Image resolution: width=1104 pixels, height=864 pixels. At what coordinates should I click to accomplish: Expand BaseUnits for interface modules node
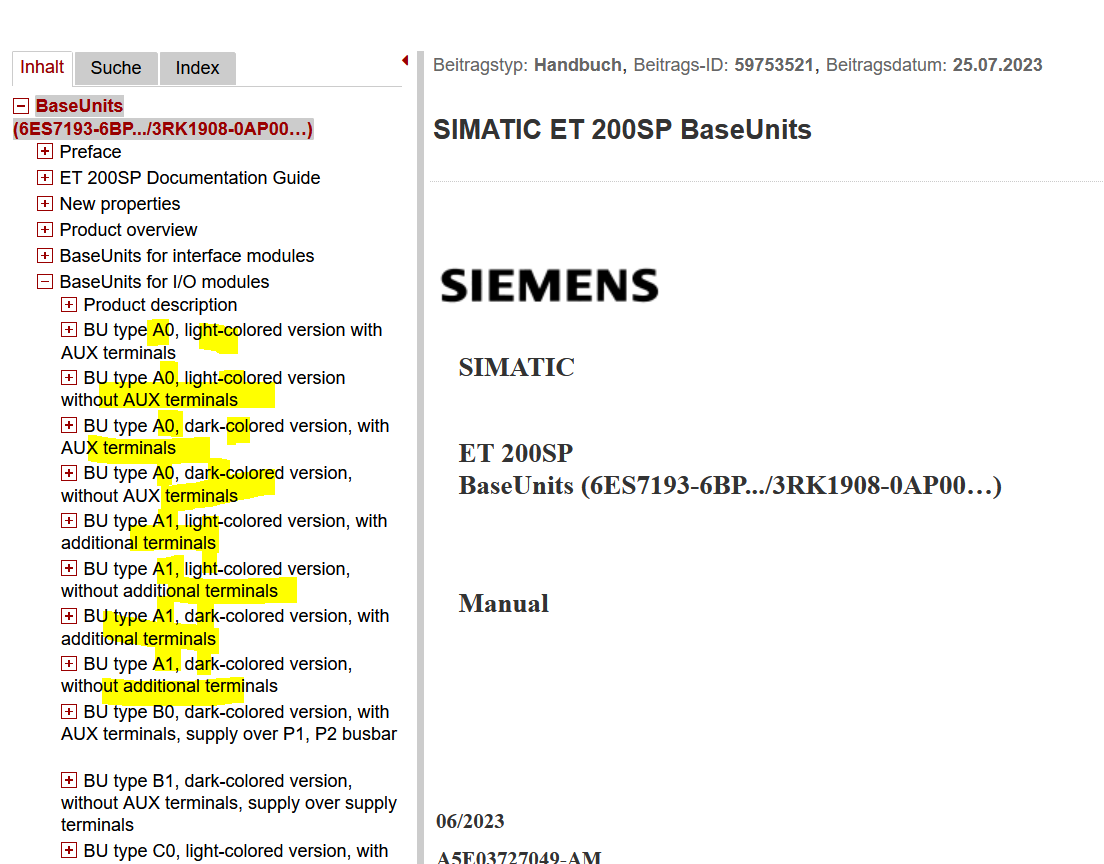44,256
